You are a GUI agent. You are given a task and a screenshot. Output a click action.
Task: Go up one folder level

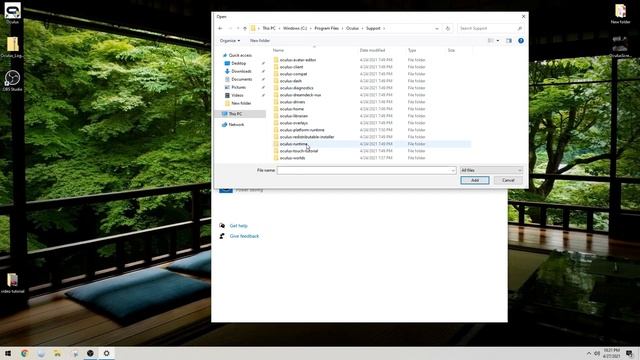coord(245,28)
